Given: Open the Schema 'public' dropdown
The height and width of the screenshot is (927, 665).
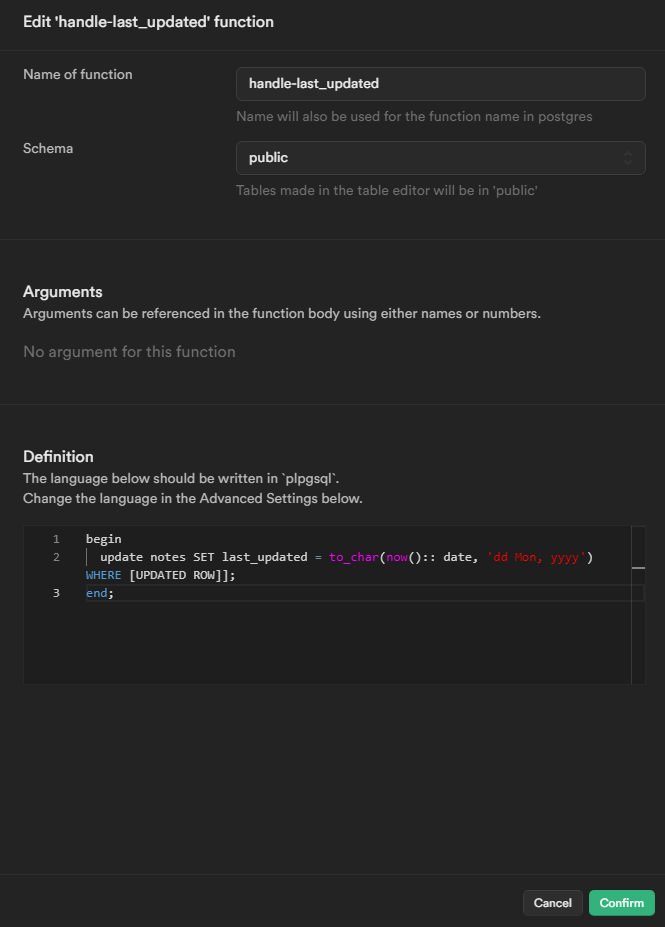Looking at the screenshot, I should pos(440,158).
